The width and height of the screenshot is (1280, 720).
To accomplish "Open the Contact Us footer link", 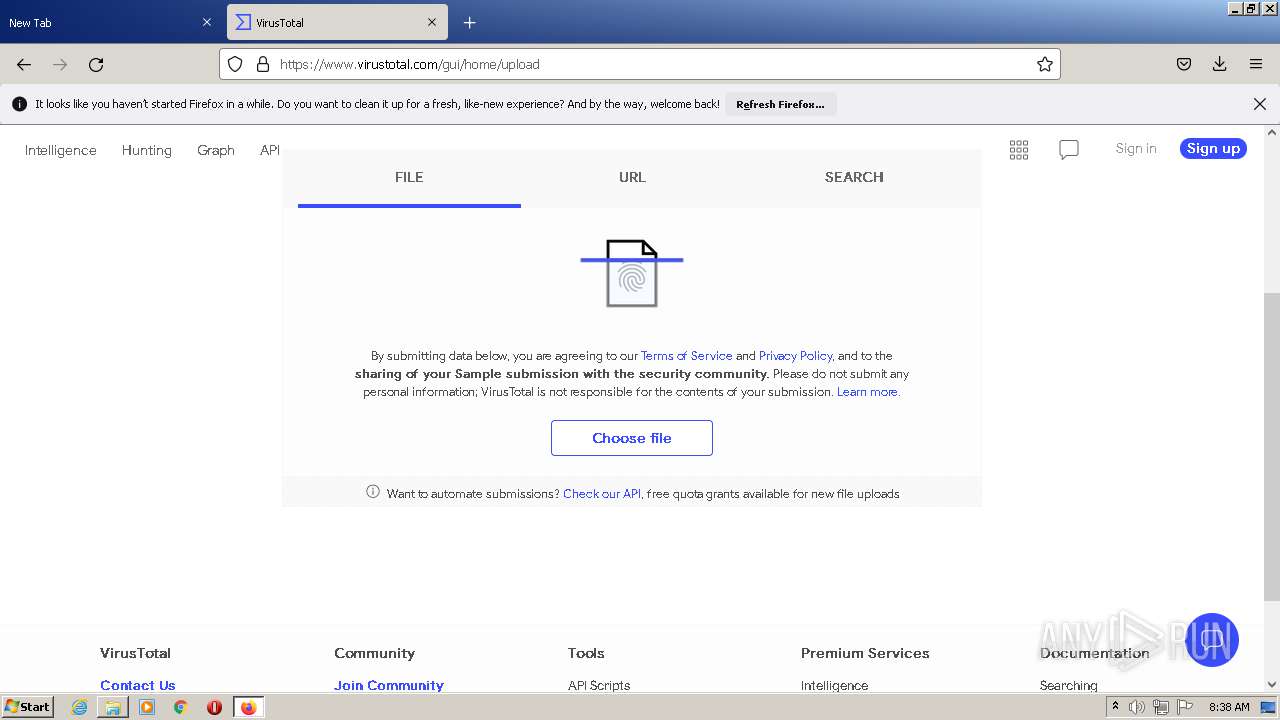I will tap(138, 685).
